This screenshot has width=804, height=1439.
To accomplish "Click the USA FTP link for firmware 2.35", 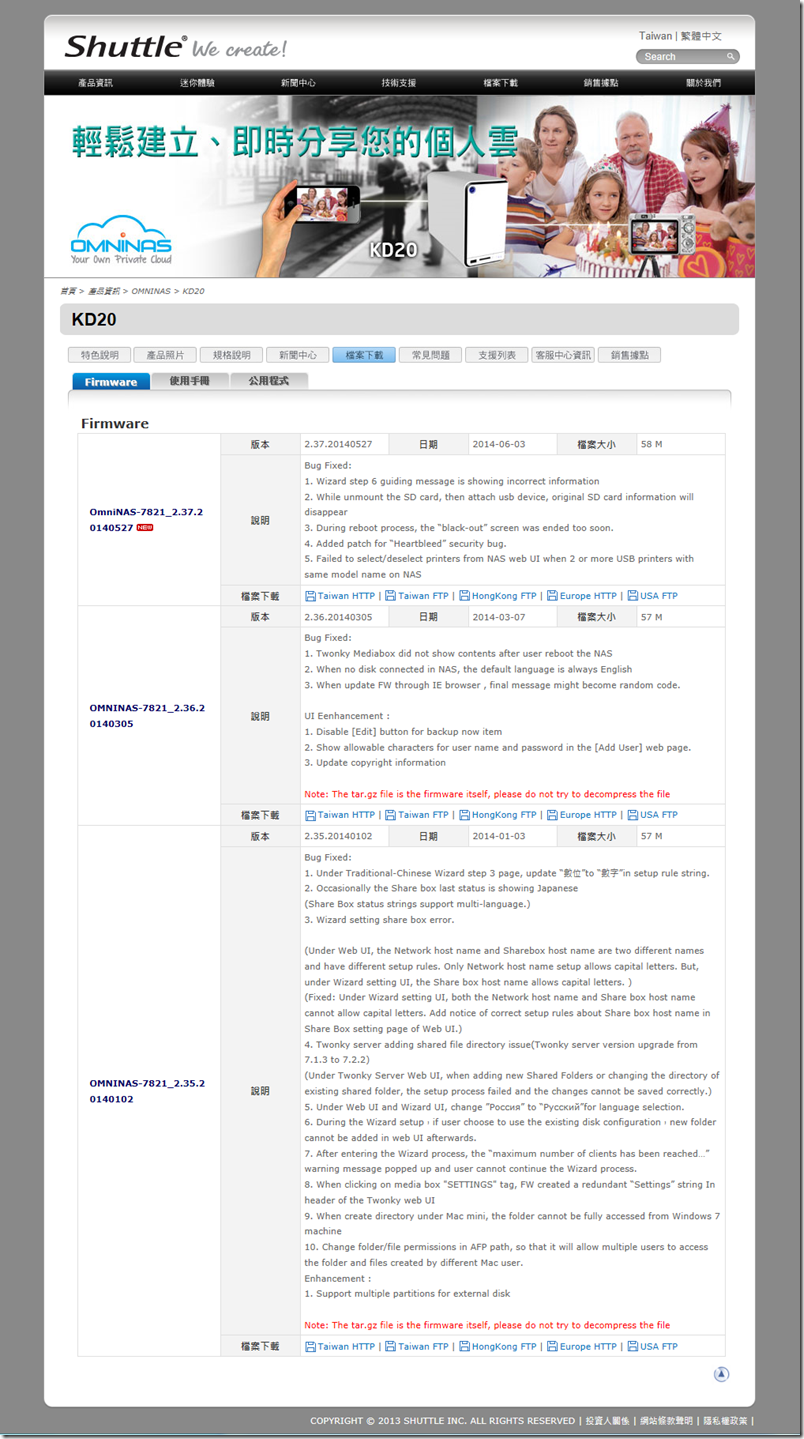I will [x=659, y=1347].
